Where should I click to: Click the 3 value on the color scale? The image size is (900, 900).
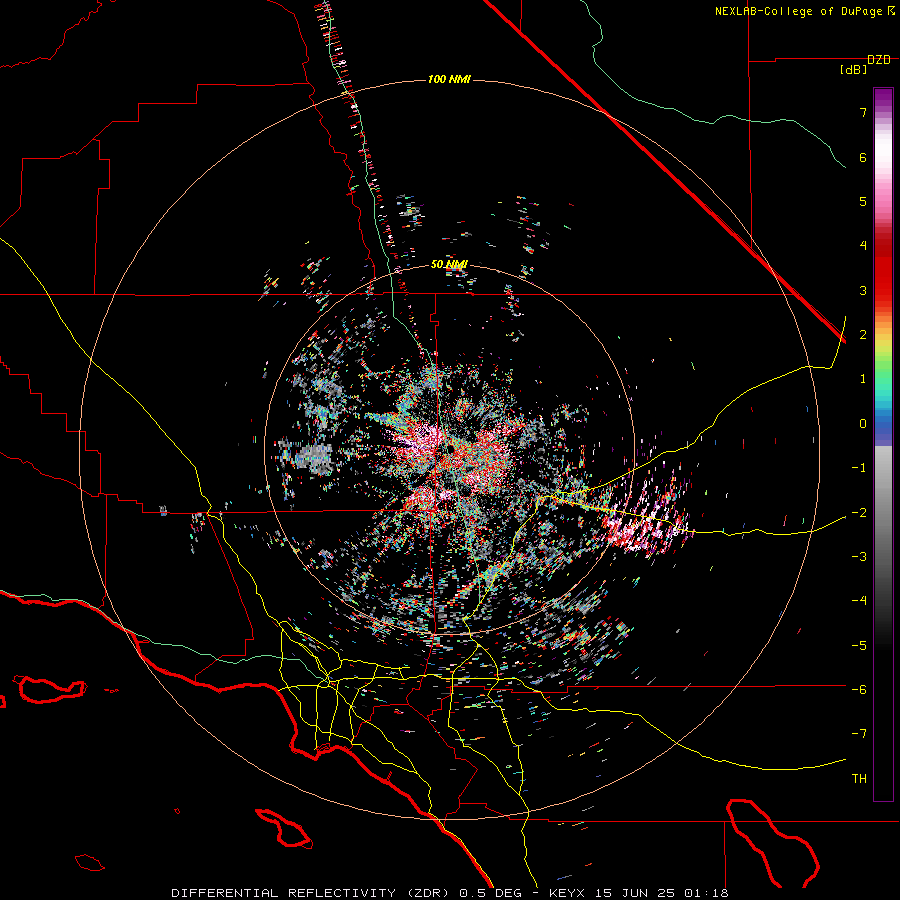[x=863, y=290]
